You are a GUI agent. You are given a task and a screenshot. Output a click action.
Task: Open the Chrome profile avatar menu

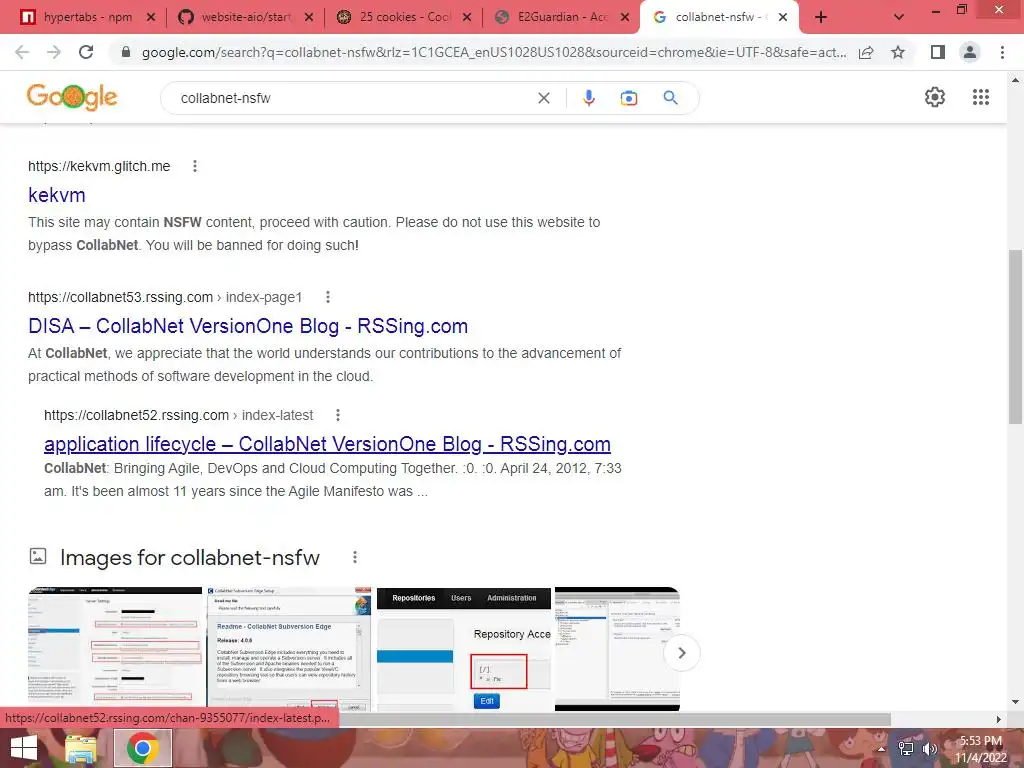pyautogui.click(x=970, y=52)
